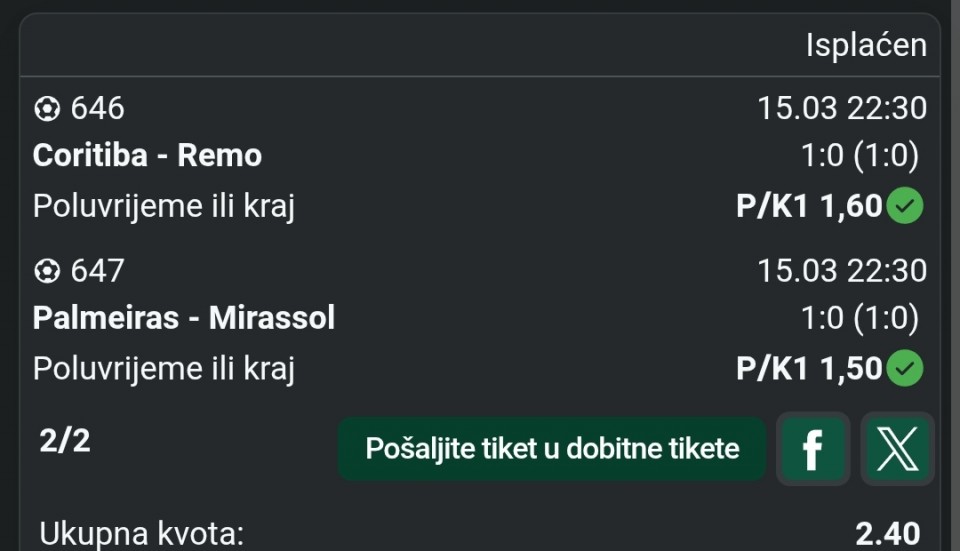Open the Coritiba - Remo match
Screen dimensions: 960x551
147,155
